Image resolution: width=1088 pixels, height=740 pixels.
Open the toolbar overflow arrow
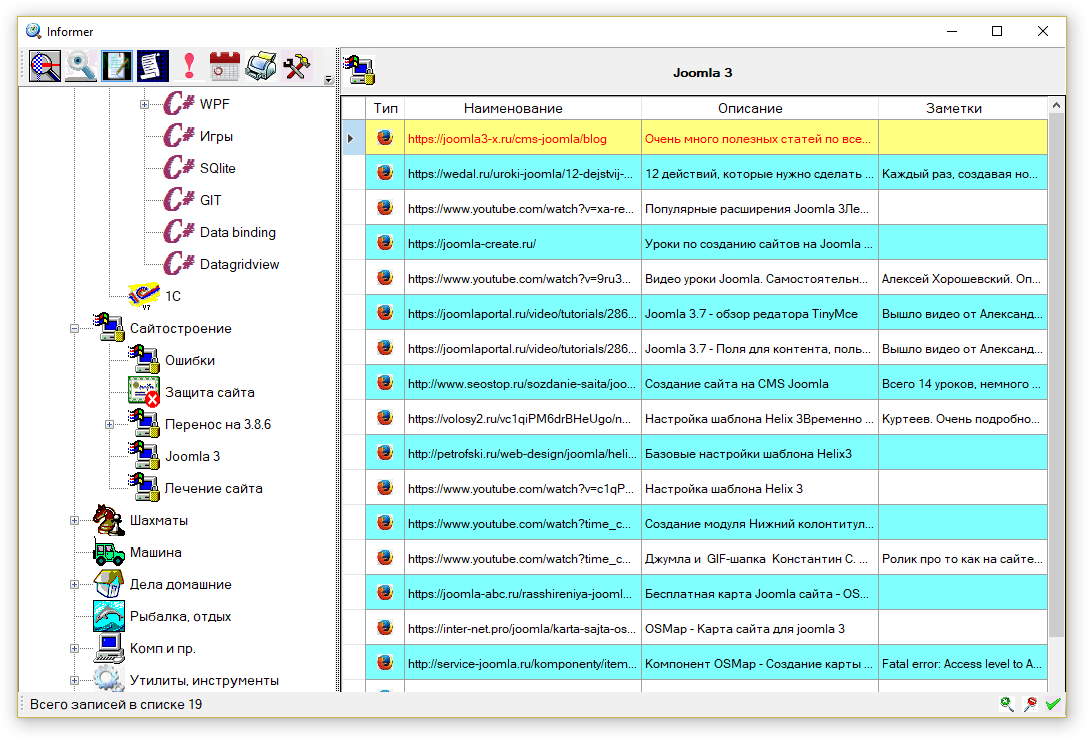tap(328, 80)
